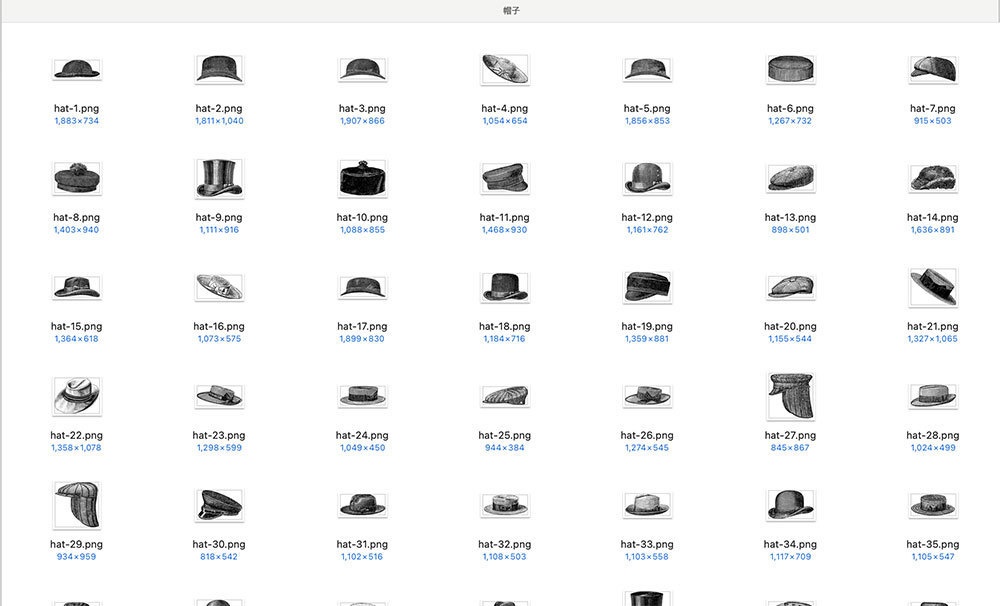Click the hat-26.png thumbnail

(647, 396)
